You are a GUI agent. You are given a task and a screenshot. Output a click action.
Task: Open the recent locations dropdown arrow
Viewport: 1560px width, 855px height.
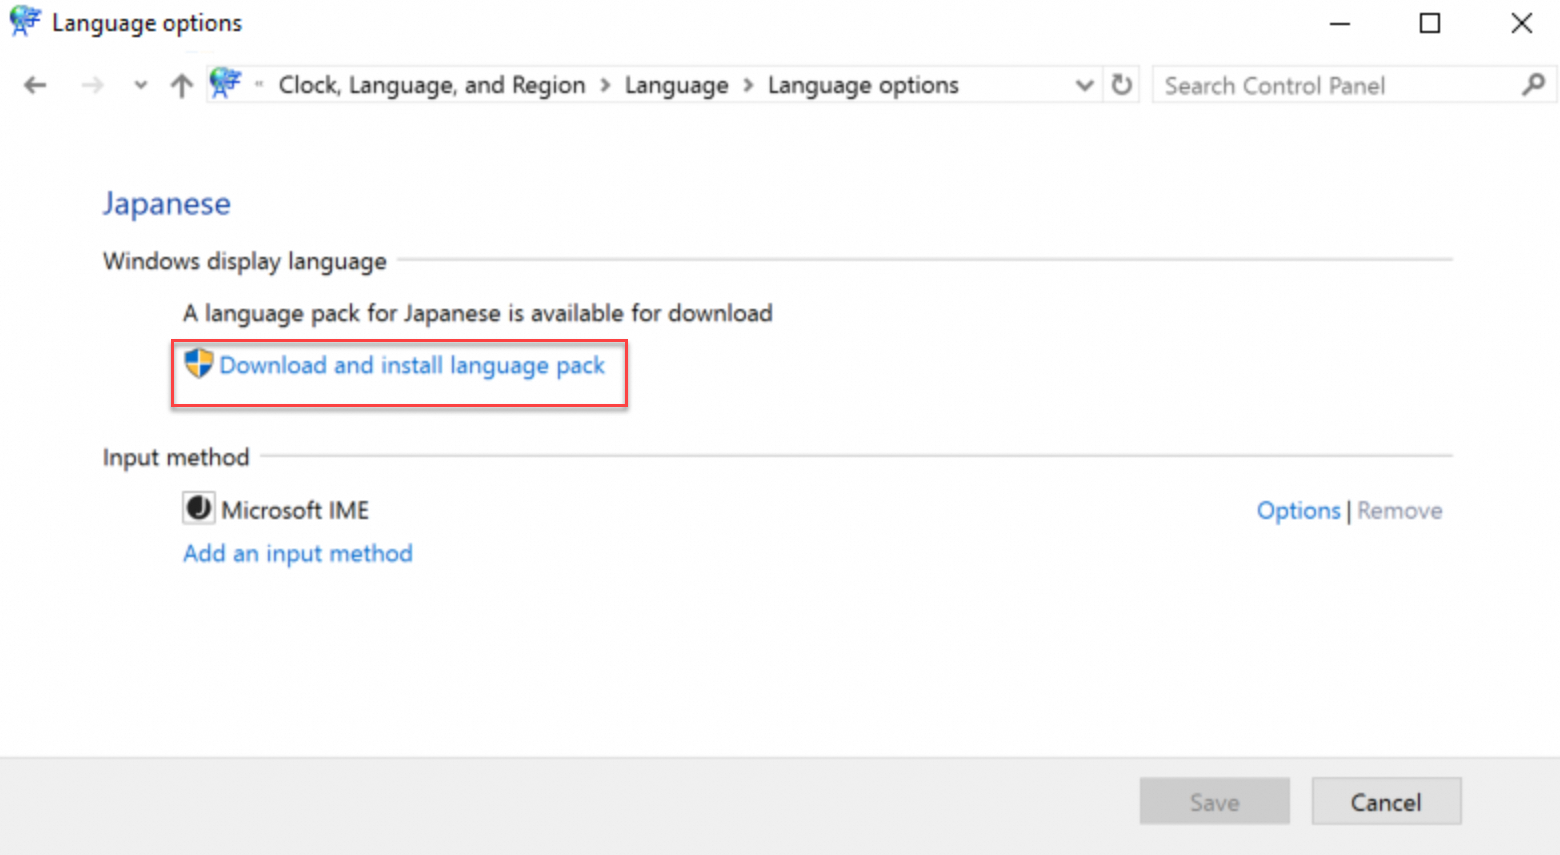(x=140, y=86)
